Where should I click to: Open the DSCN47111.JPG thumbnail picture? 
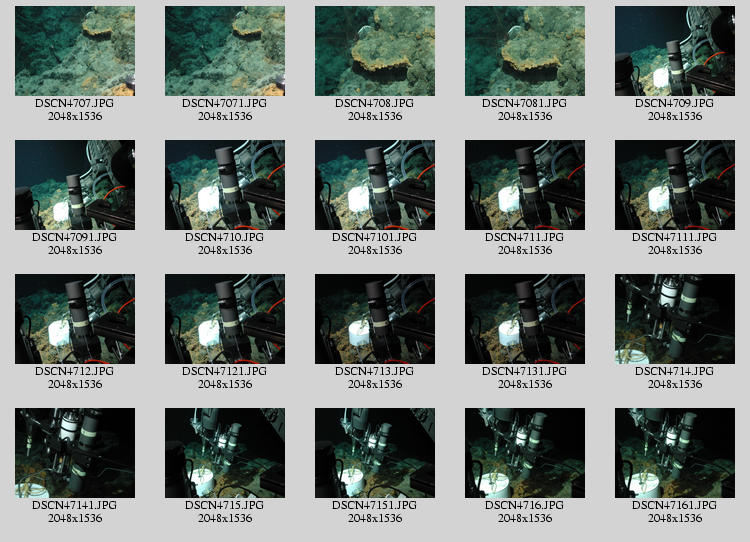pos(675,185)
